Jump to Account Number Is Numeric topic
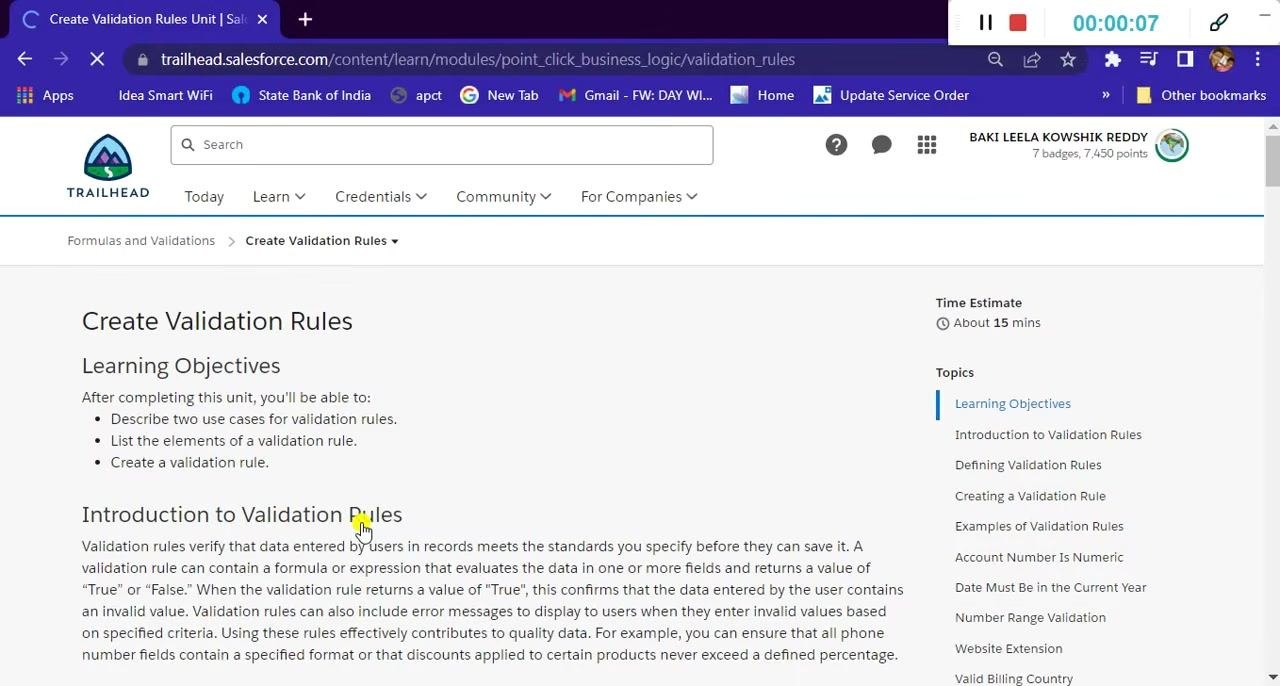Image resolution: width=1280 pixels, height=686 pixels. pos(1039,557)
